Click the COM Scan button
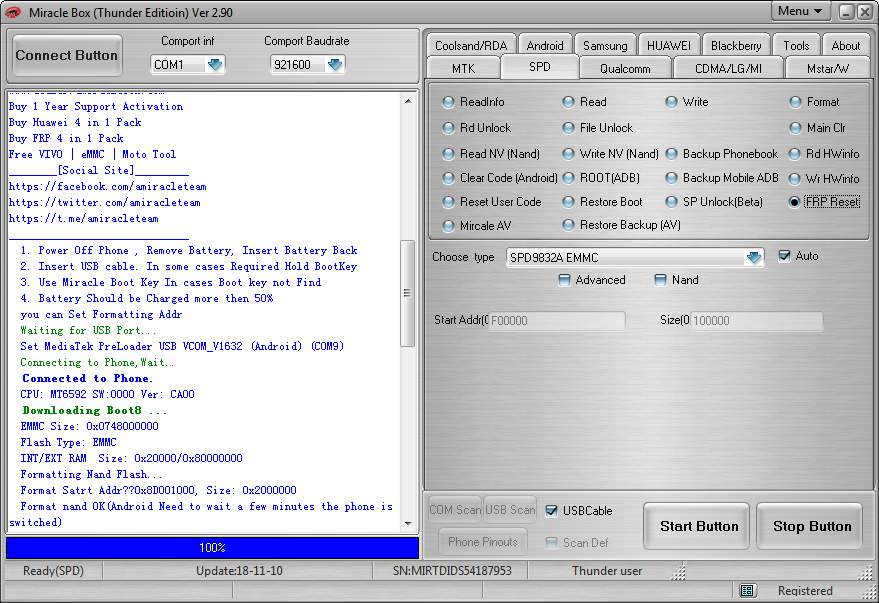Image resolution: width=879 pixels, height=603 pixels. [x=455, y=510]
